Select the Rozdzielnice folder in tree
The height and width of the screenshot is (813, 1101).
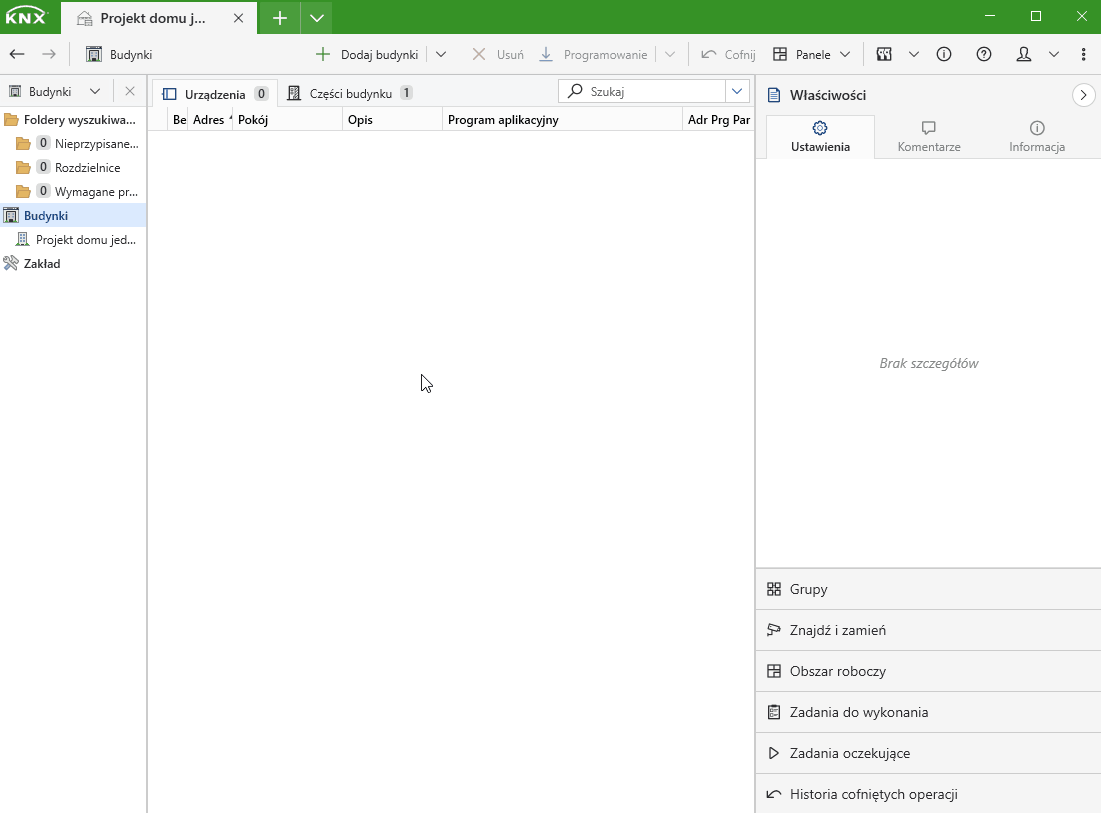87,167
